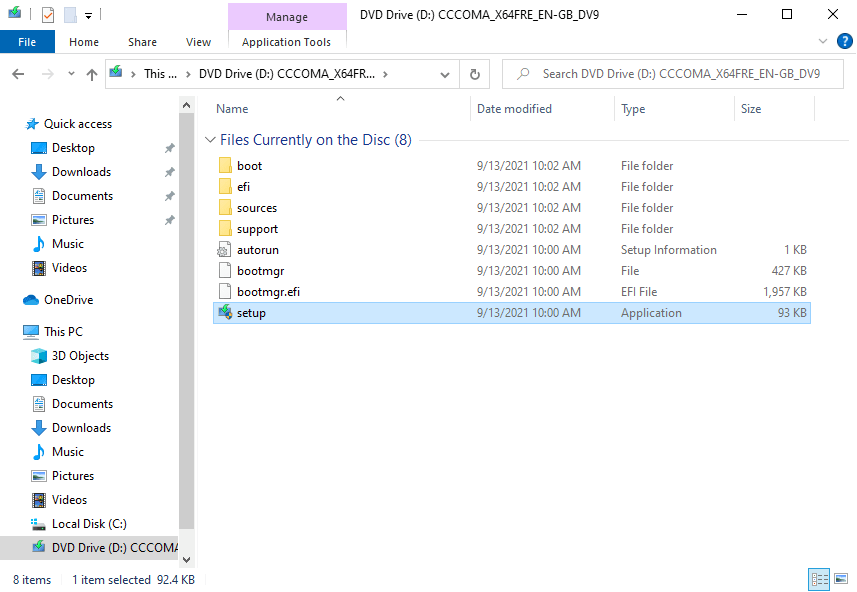The image size is (857, 592).
Task: Open the File menu
Action: click(x=27, y=42)
